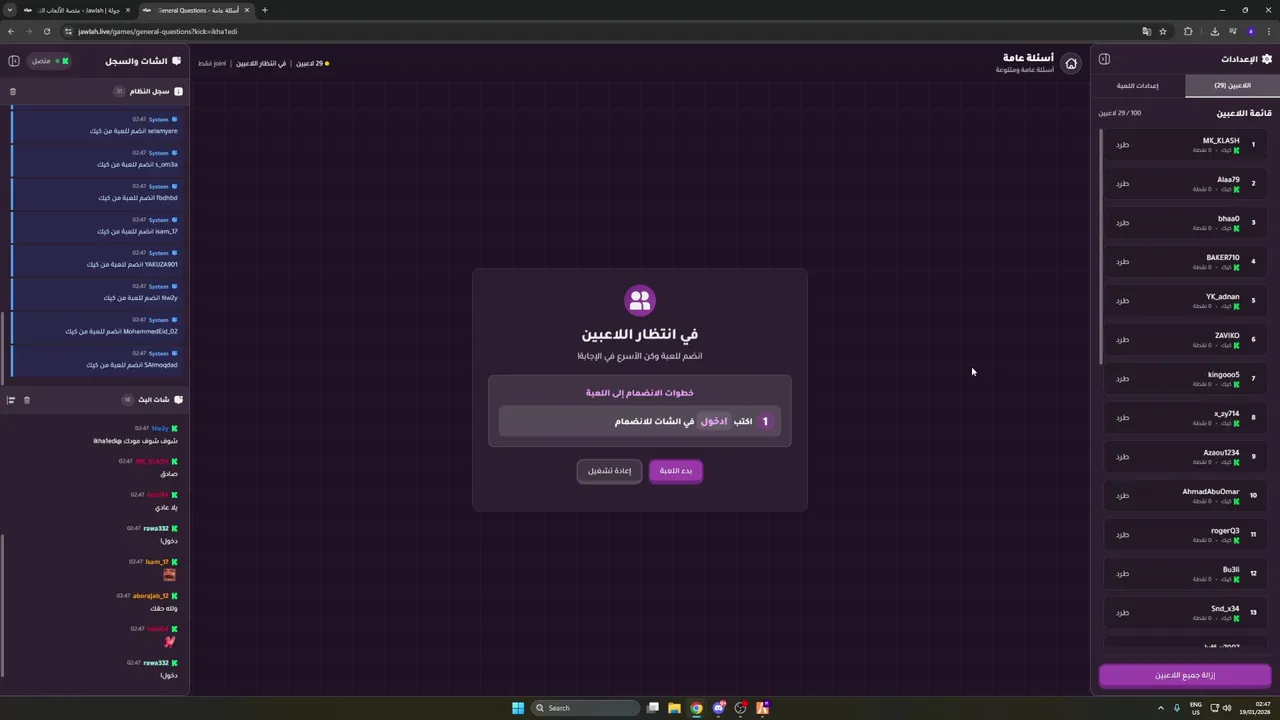Open the browser profile avatar
The image size is (1280, 720).
pos(1250,31)
